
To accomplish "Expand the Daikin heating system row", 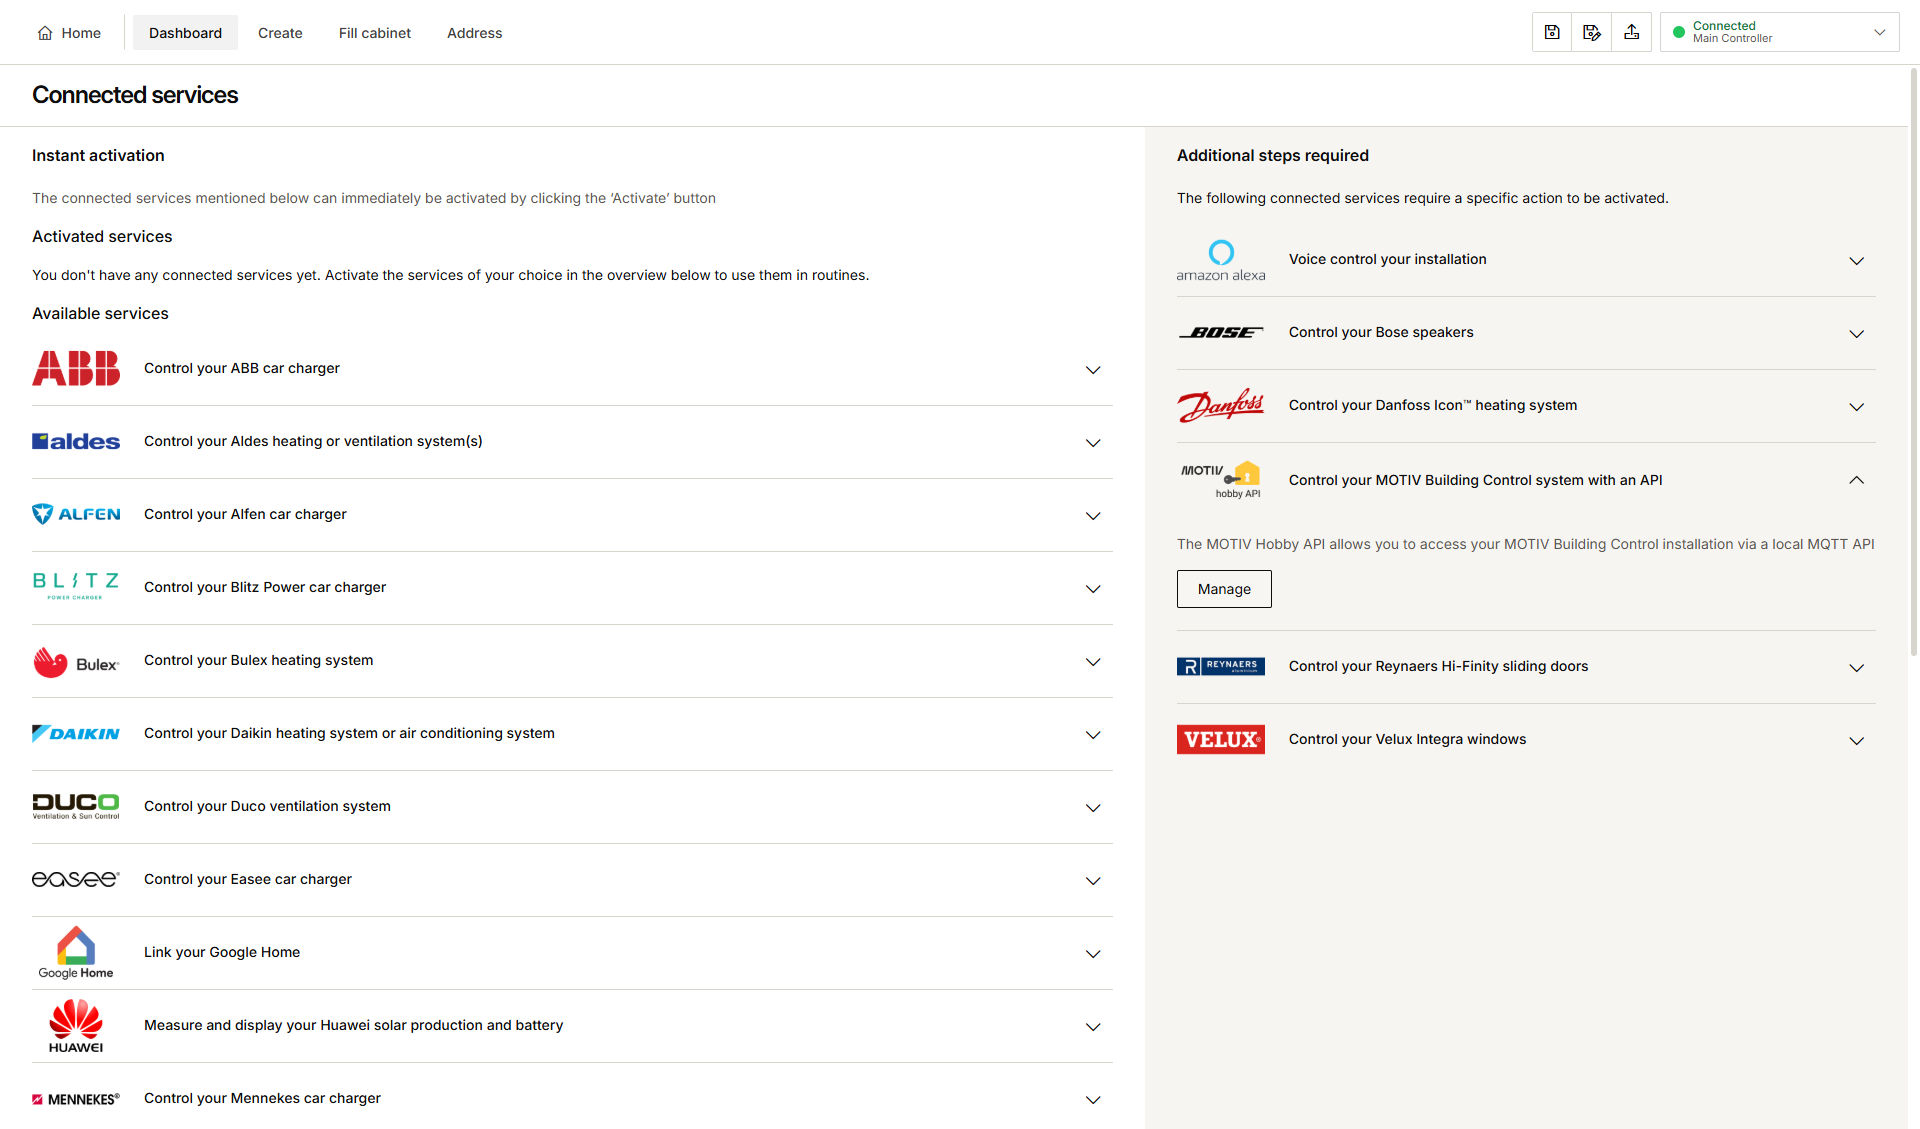I will (x=1093, y=735).
